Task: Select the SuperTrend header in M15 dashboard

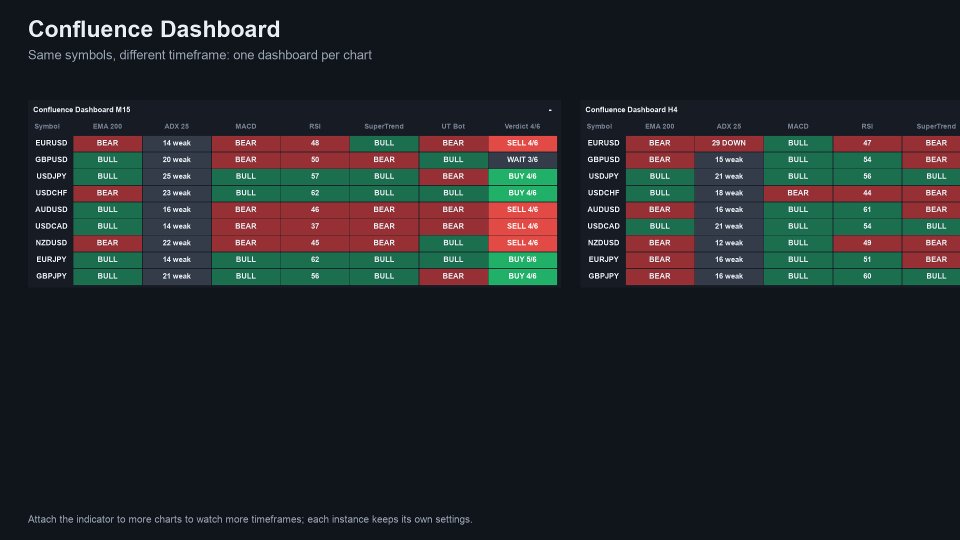Action: click(x=384, y=126)
